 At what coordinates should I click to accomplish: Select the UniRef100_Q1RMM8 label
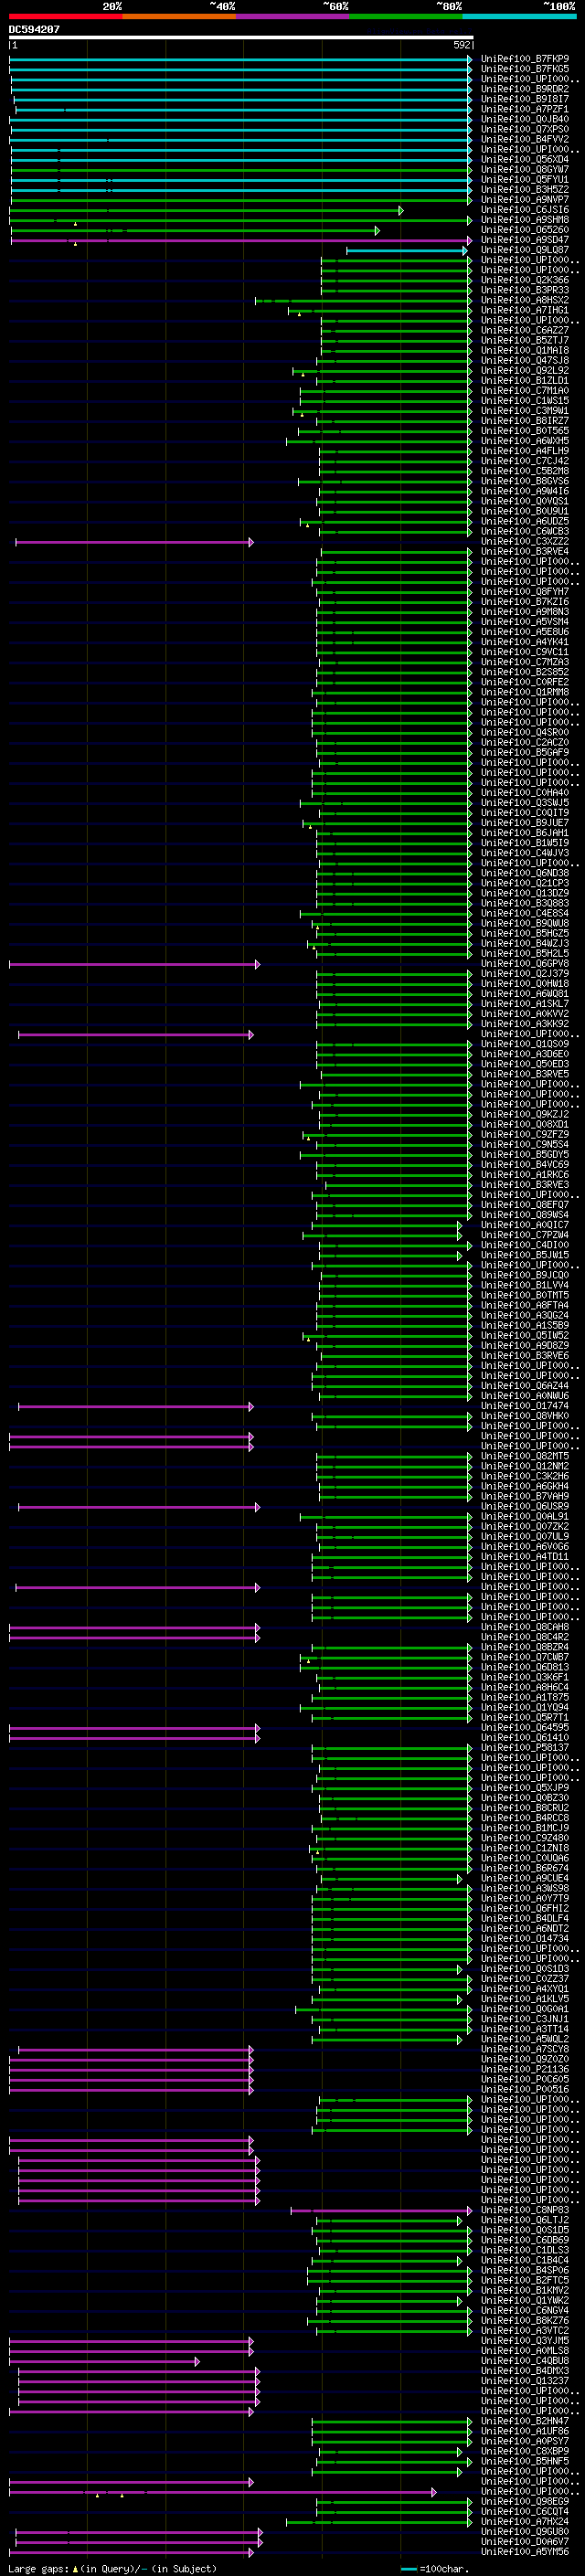point(525,692)
